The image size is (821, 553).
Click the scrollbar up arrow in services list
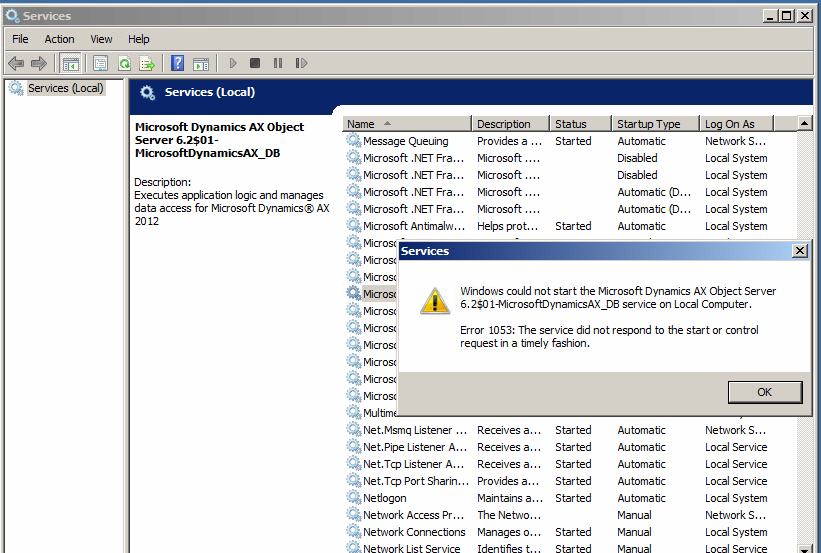pyautogui.click(x=804, y=124)
